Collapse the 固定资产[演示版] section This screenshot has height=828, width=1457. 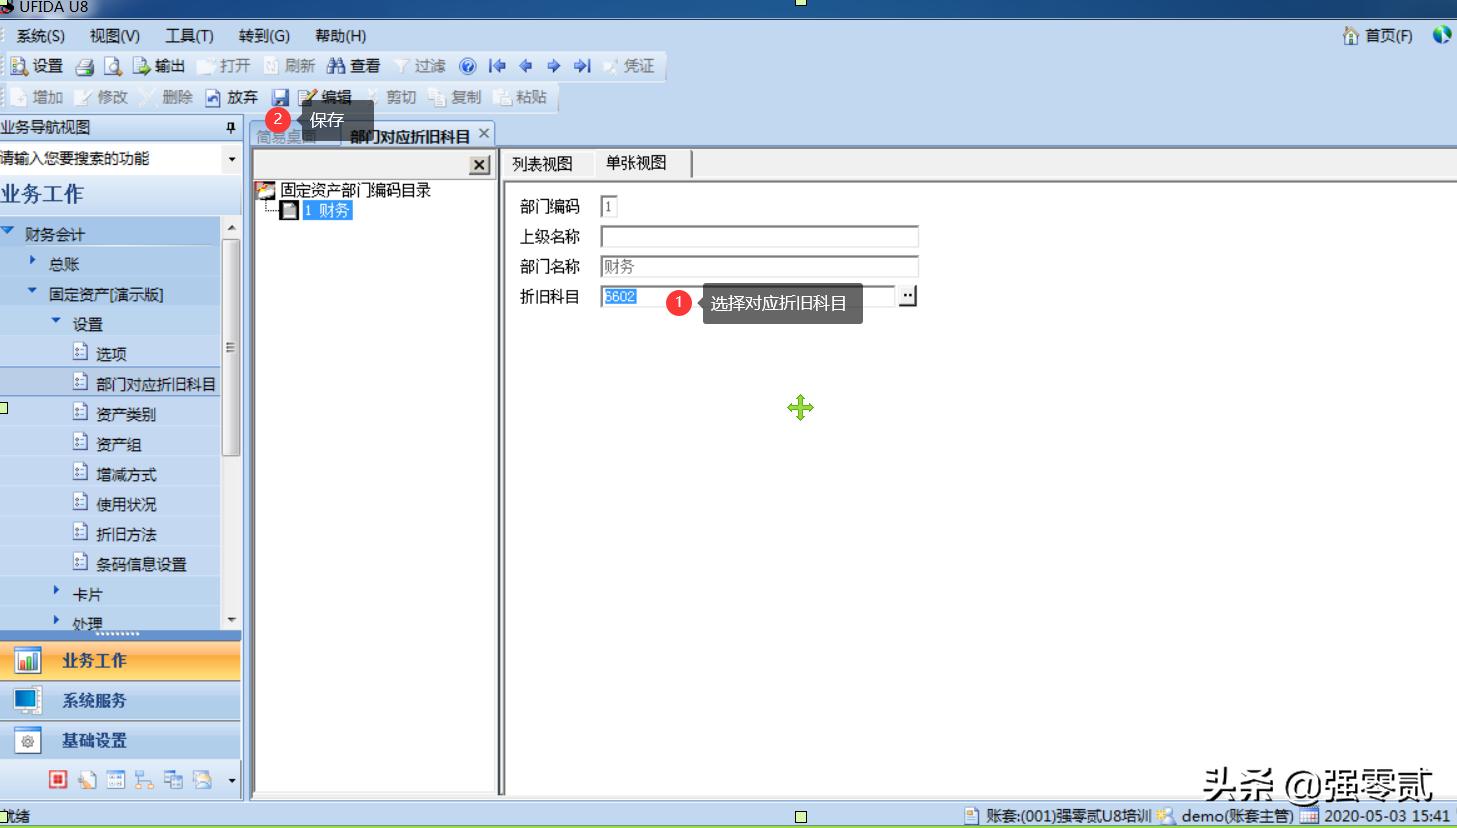(31, 293)
